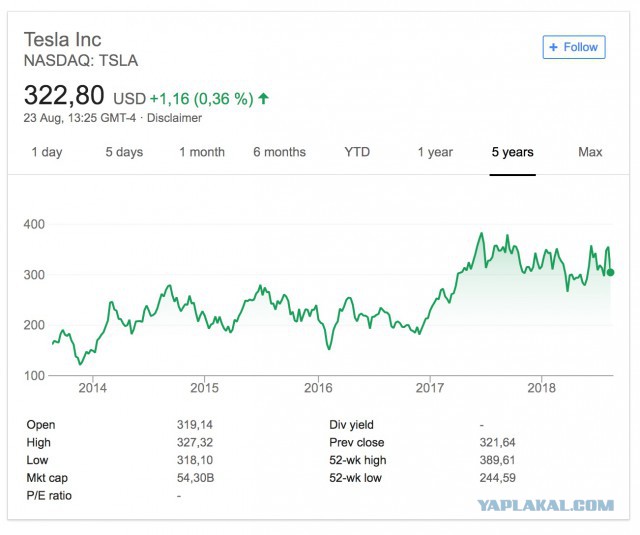Choose the 1 year range tab

pyautogui.click(x=435, y=152)
